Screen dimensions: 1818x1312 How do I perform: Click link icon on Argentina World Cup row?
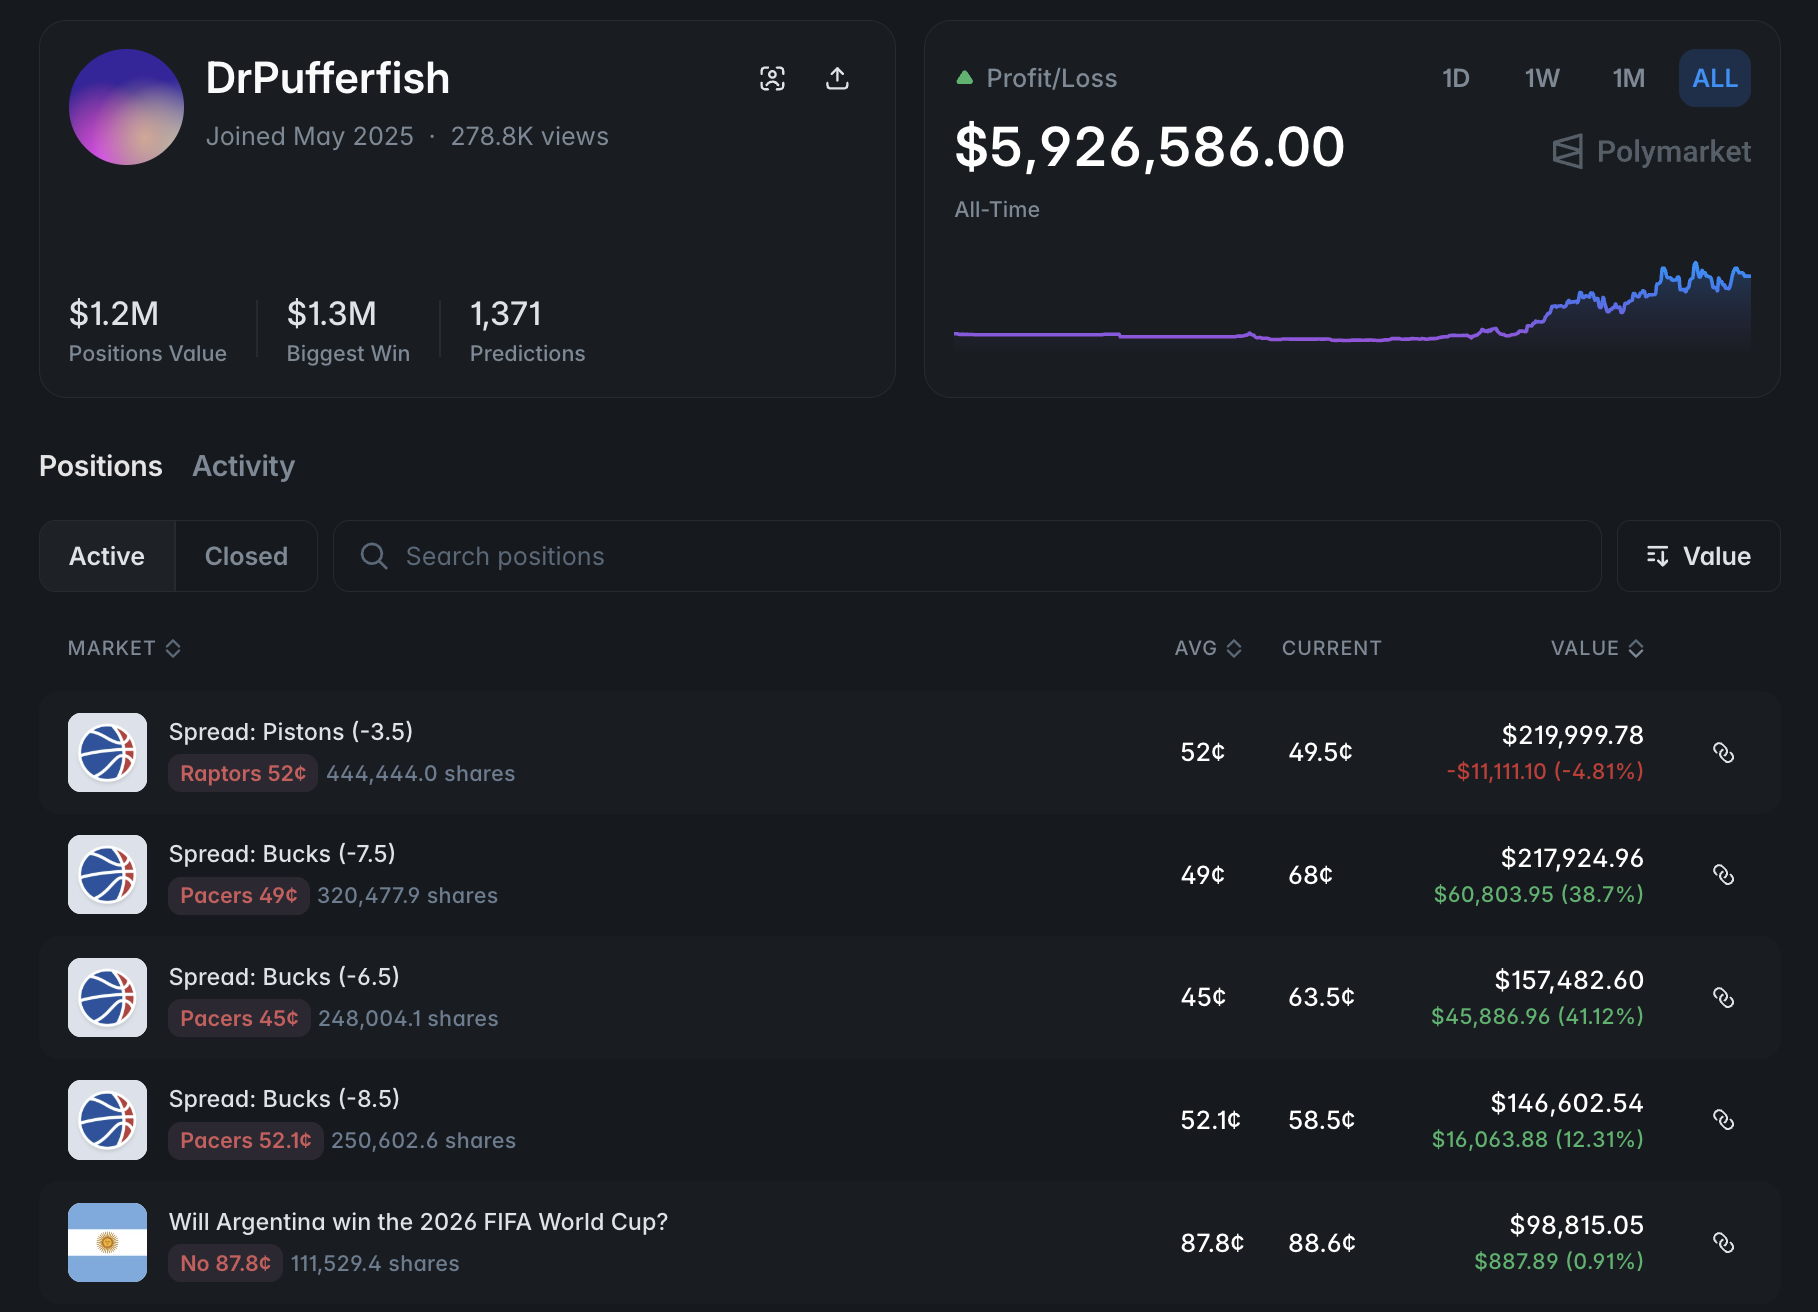[1723, 1243]
